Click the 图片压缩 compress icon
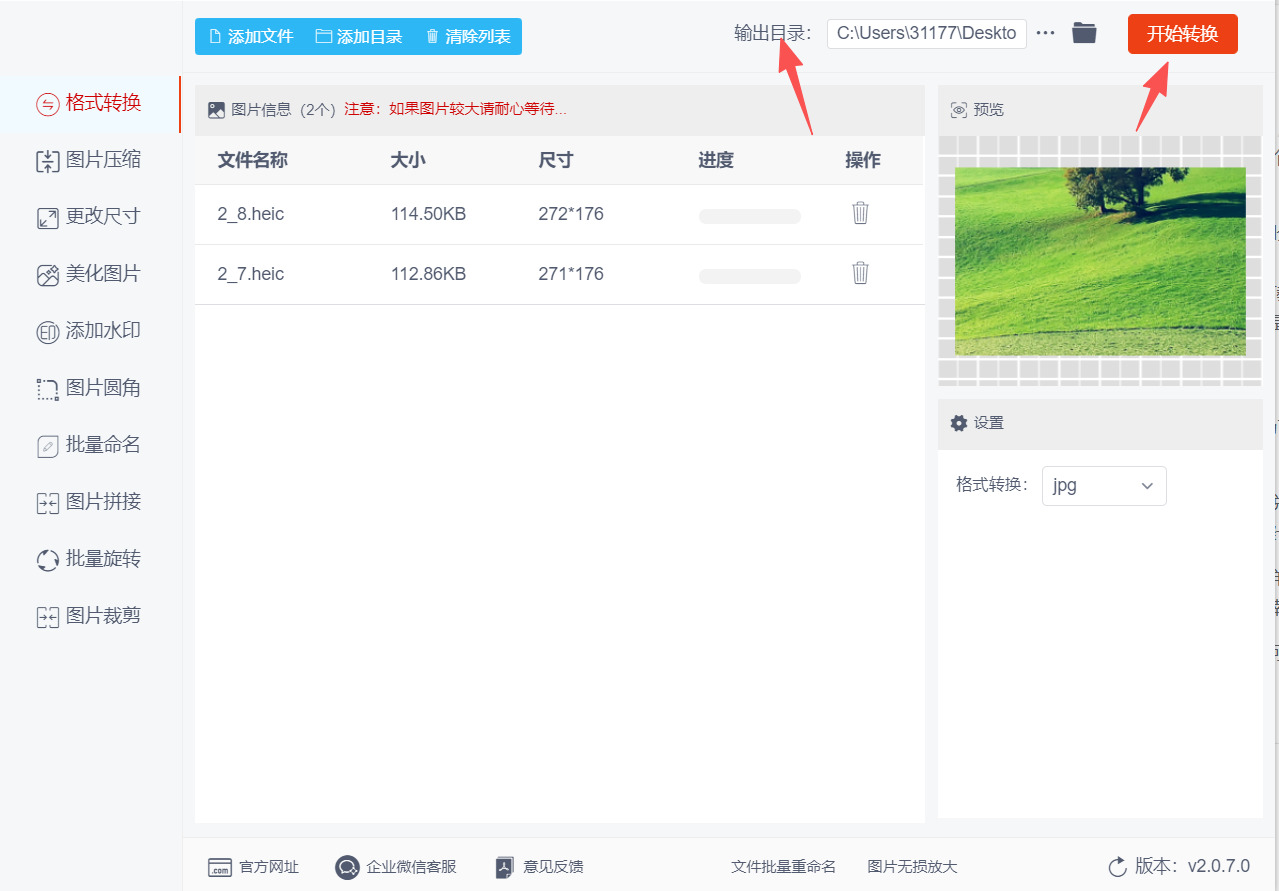 (x=48, y=161)
